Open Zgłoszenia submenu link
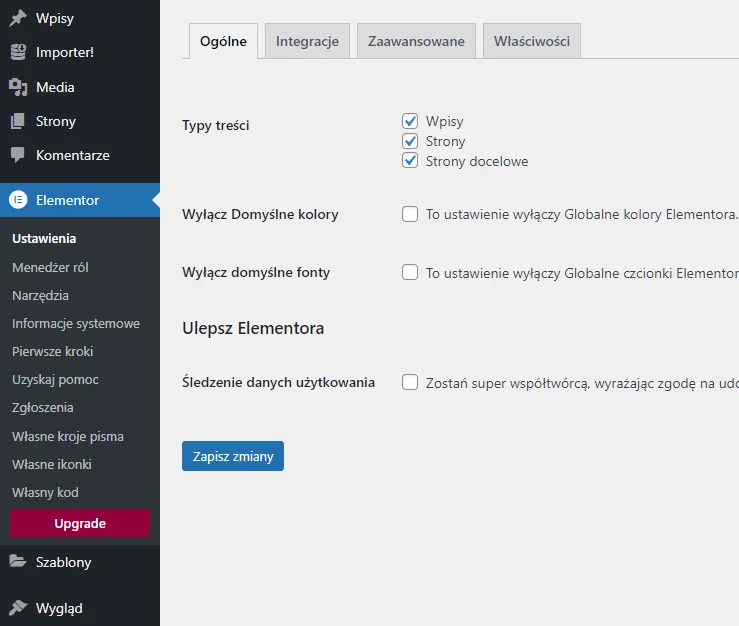The image size is (739, 626). click(x=43, y=408)
